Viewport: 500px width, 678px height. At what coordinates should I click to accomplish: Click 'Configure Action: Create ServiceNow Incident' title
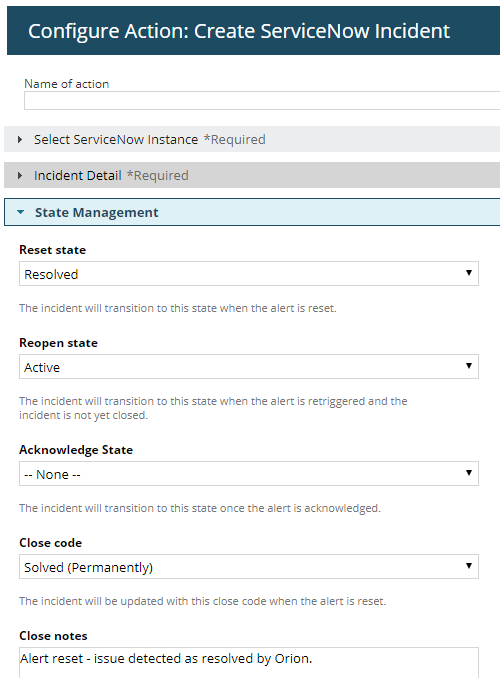(x=239, y=31)
